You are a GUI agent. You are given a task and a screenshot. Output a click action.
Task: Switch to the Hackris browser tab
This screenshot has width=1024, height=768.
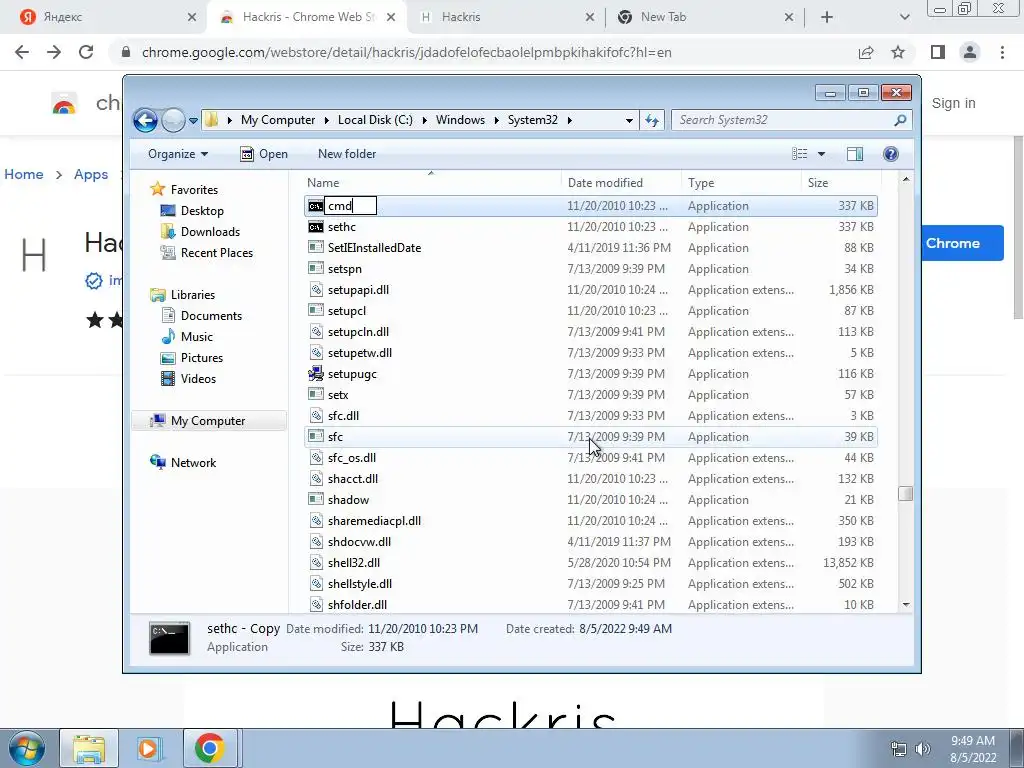[x=507, y=17]
